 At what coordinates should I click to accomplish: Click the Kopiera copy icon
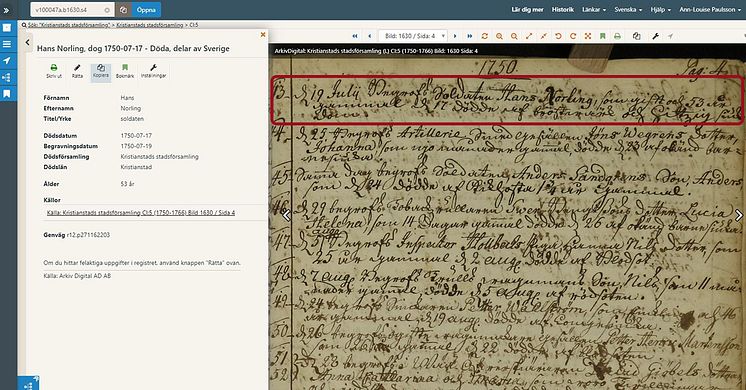pos(101,68)
